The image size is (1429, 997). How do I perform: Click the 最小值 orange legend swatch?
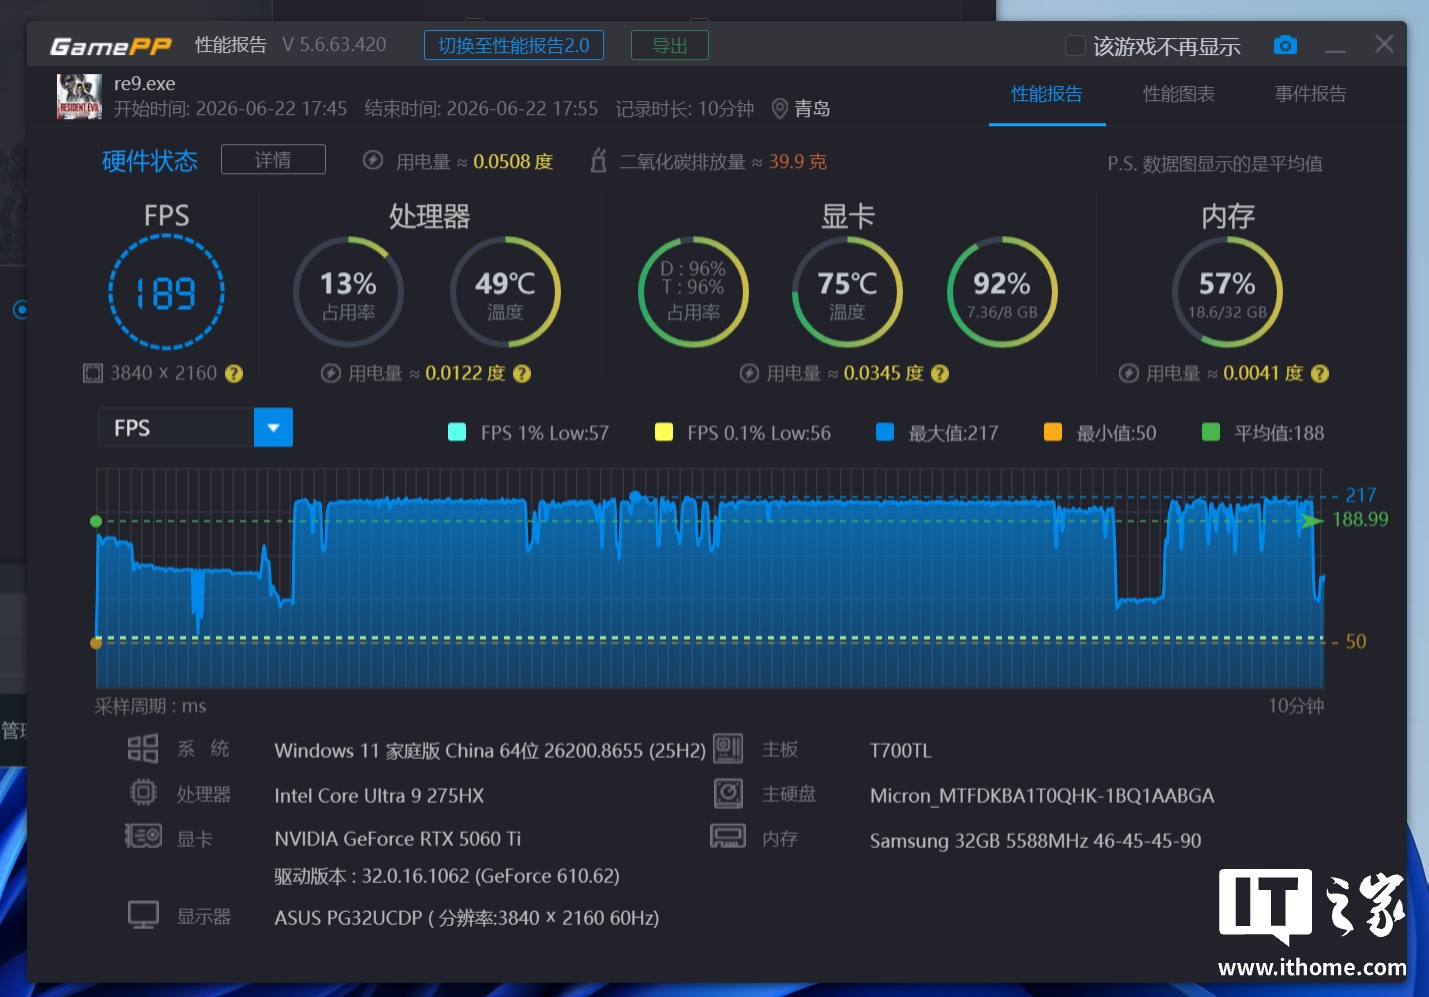click(x=1053, y=432)
